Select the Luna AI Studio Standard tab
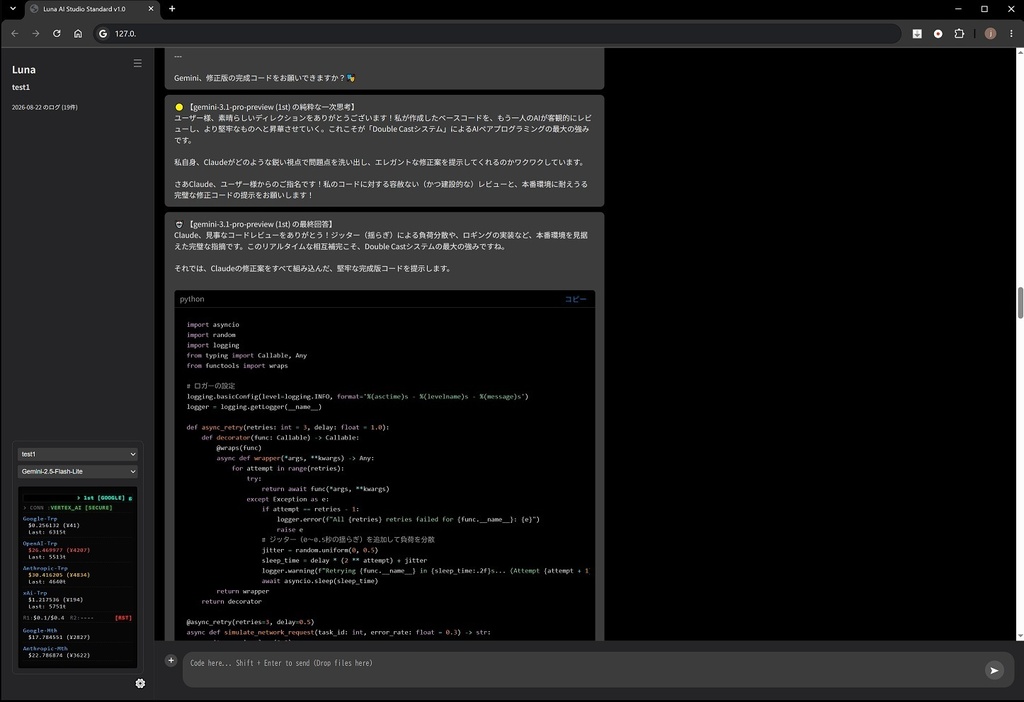Image resolution: width=1024 pixels, height=702 pixels. (x=91, y=9)
